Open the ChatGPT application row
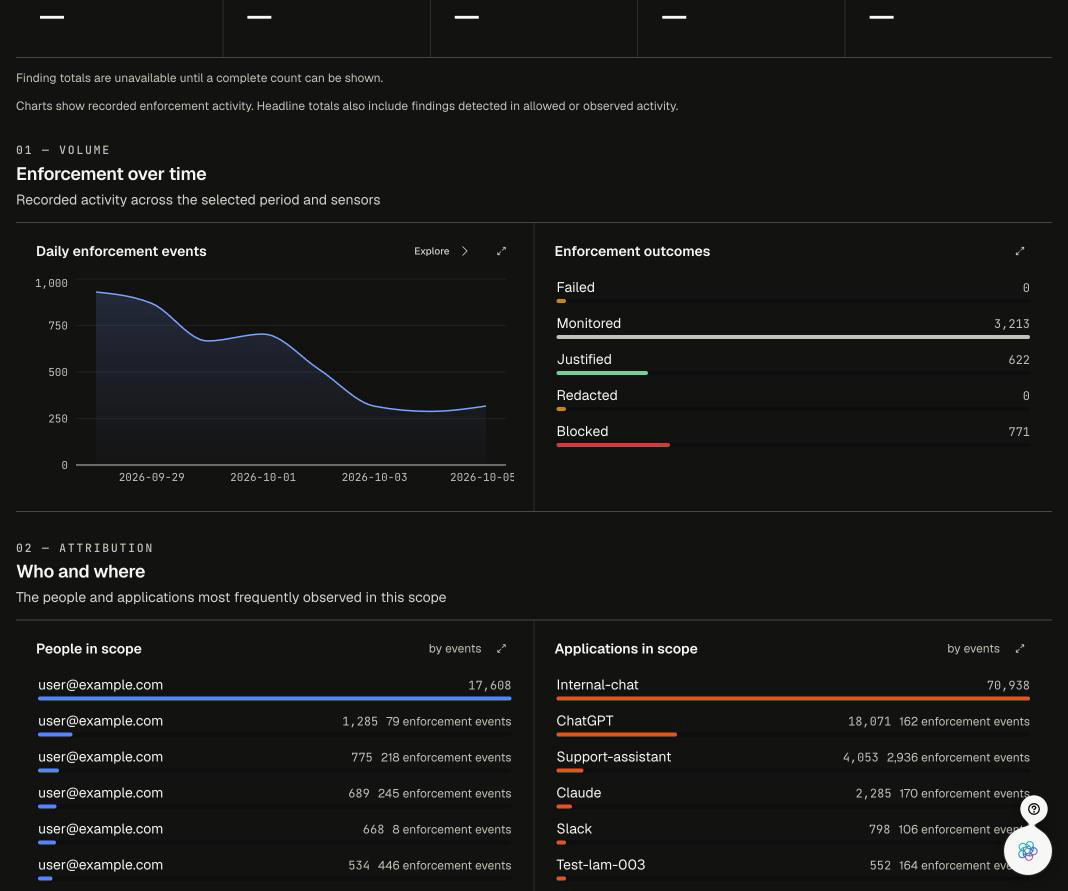Image resolution: width=1068 pixels, height=891 pixels. tap(793, 725)
